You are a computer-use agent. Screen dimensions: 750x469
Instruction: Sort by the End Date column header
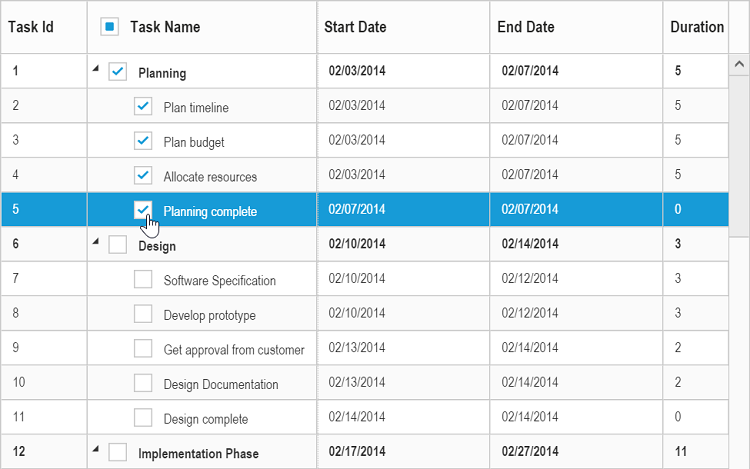526,27
